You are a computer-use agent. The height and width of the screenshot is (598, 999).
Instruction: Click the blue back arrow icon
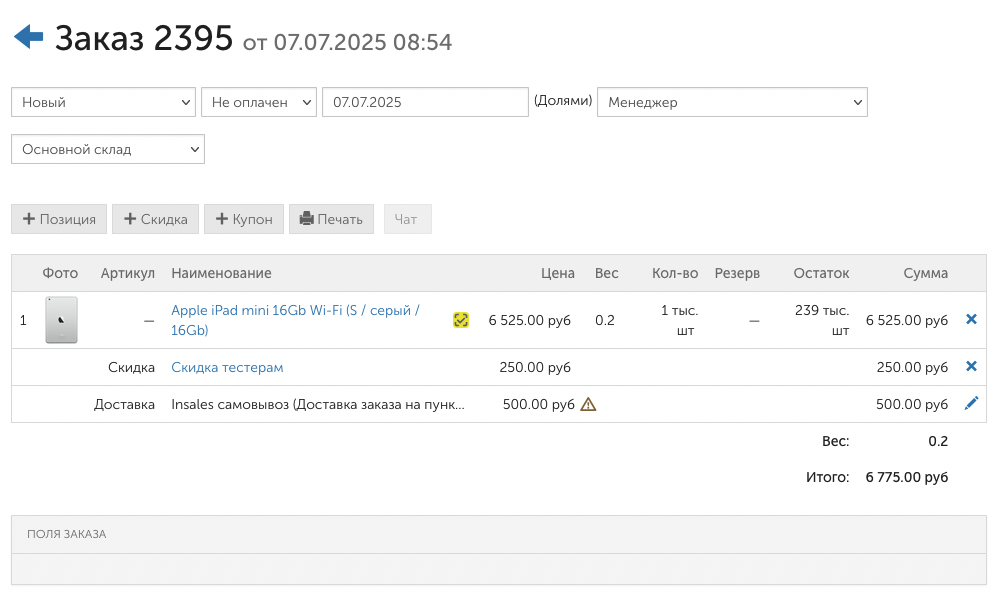28,38
